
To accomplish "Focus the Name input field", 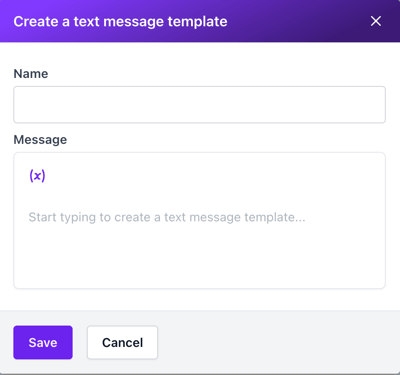I will coord(199,105).
